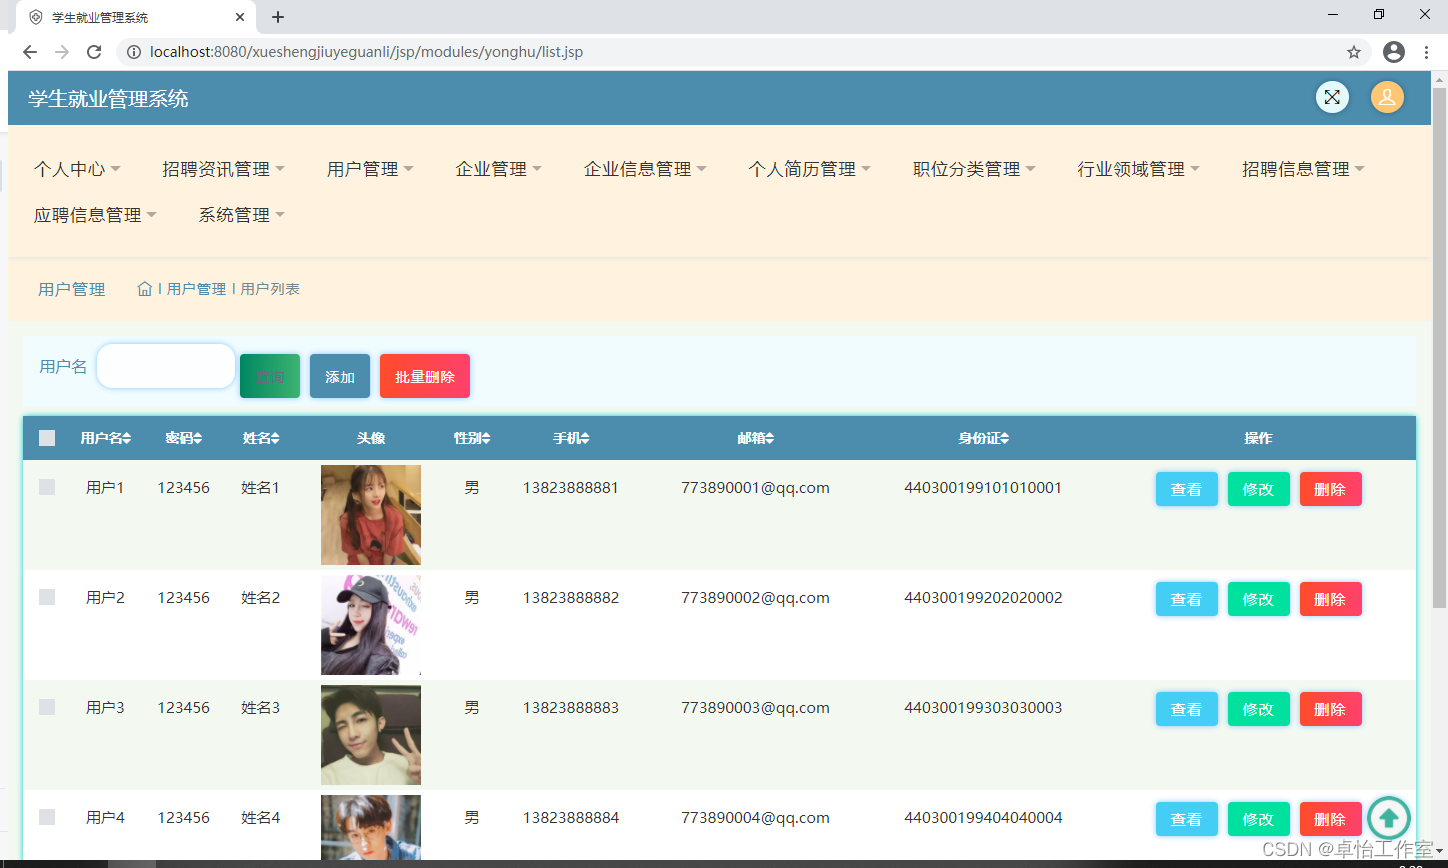Toggle the select-all checkbox in table header
The width and height of the screenshot is (1448, 868).
(x=46, y=437)
